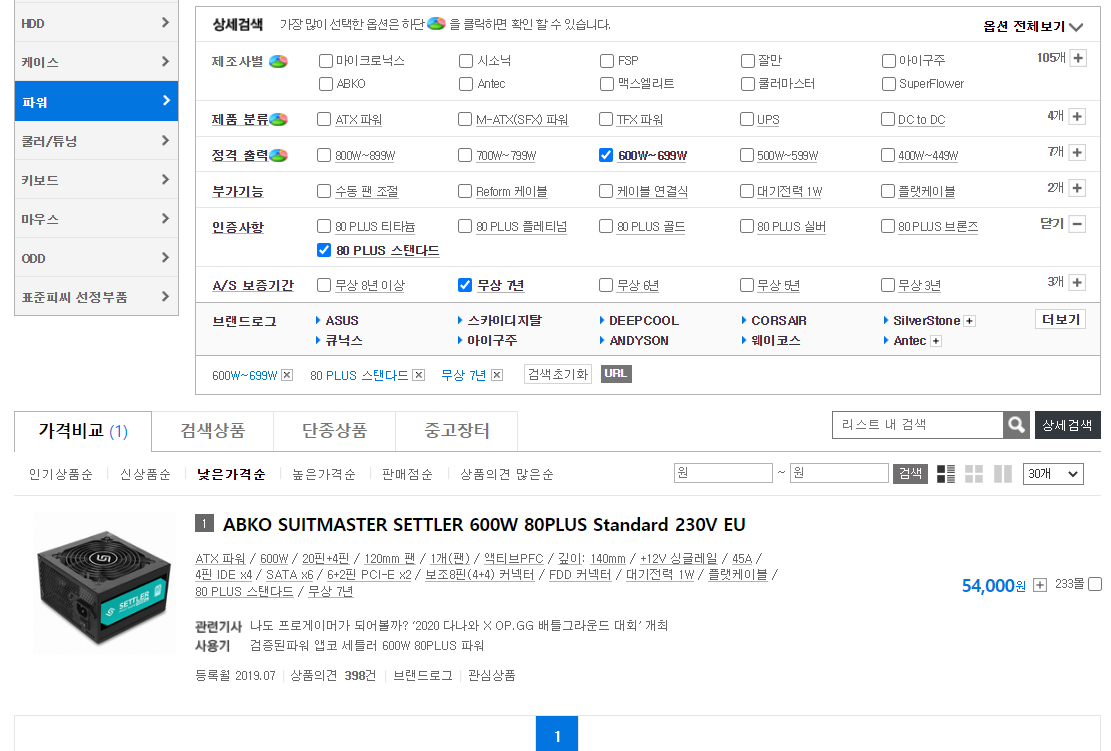
Task: Switch to the 단종상품 tab
Action: (x=334, y=431)
